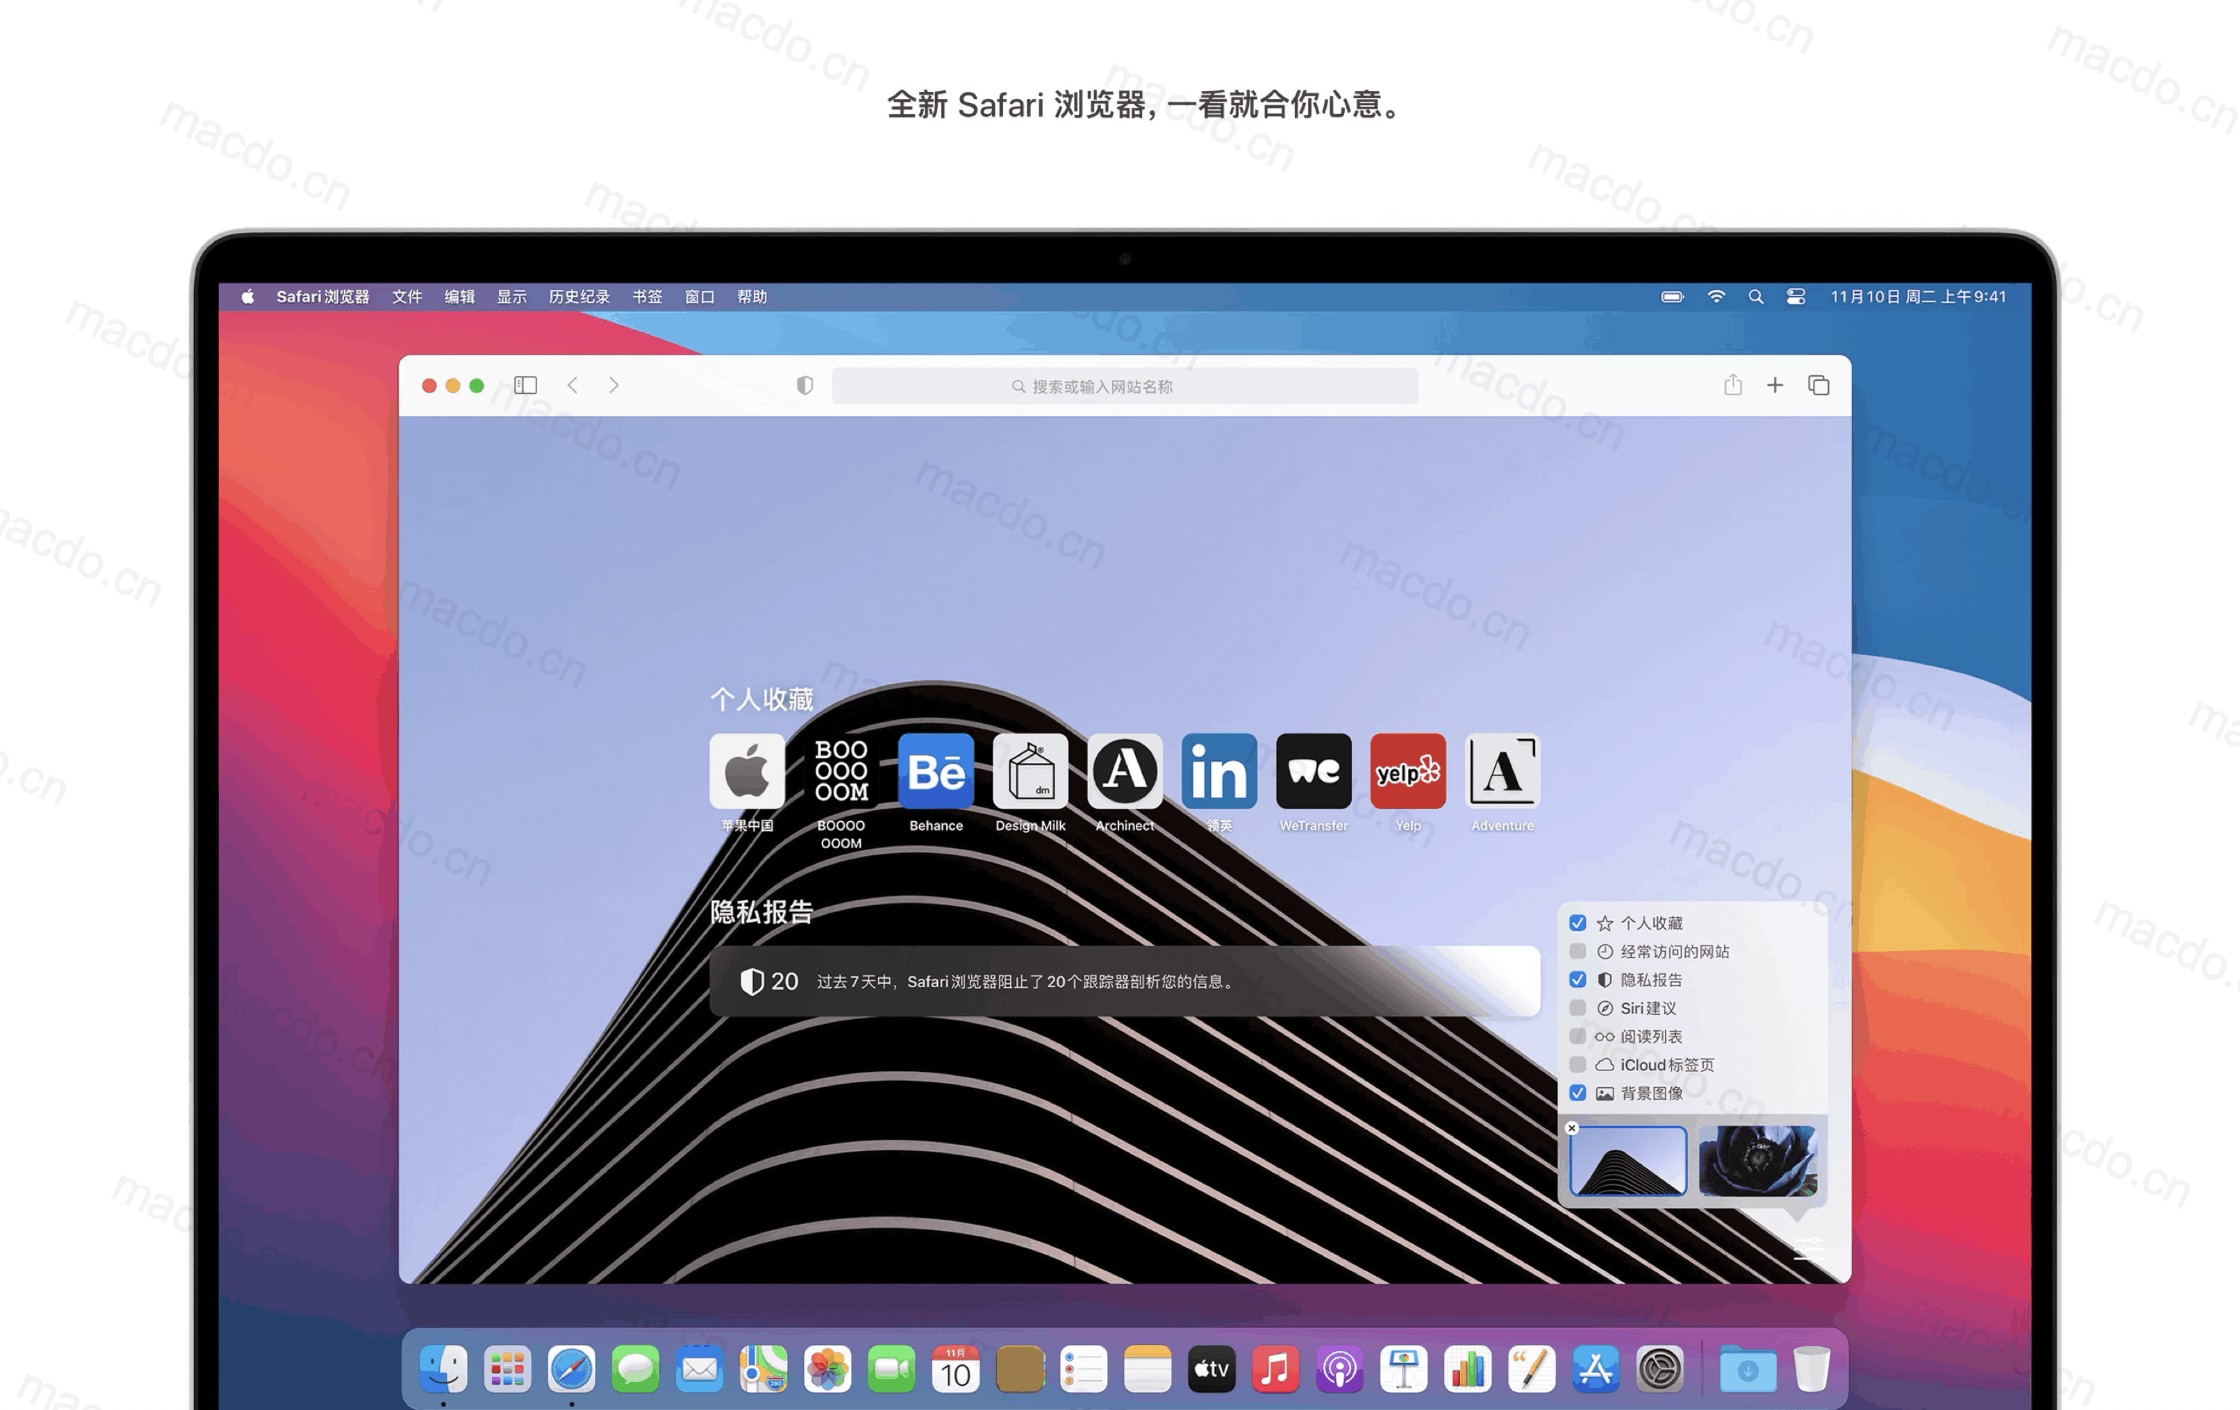Screen dimensions: 2240x1410
Task: Open the privacy report shield icon in toolbar
Action: click(x=805, y=386)
